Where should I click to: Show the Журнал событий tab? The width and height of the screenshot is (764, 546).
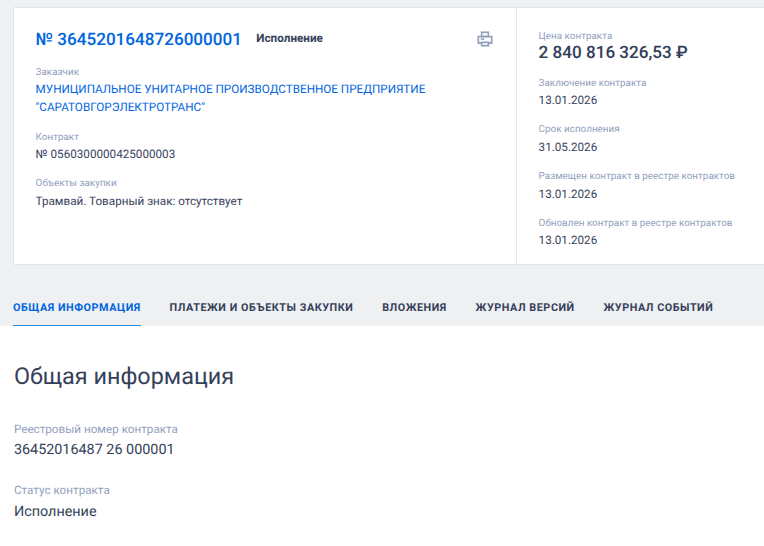(x=658, y=307)
